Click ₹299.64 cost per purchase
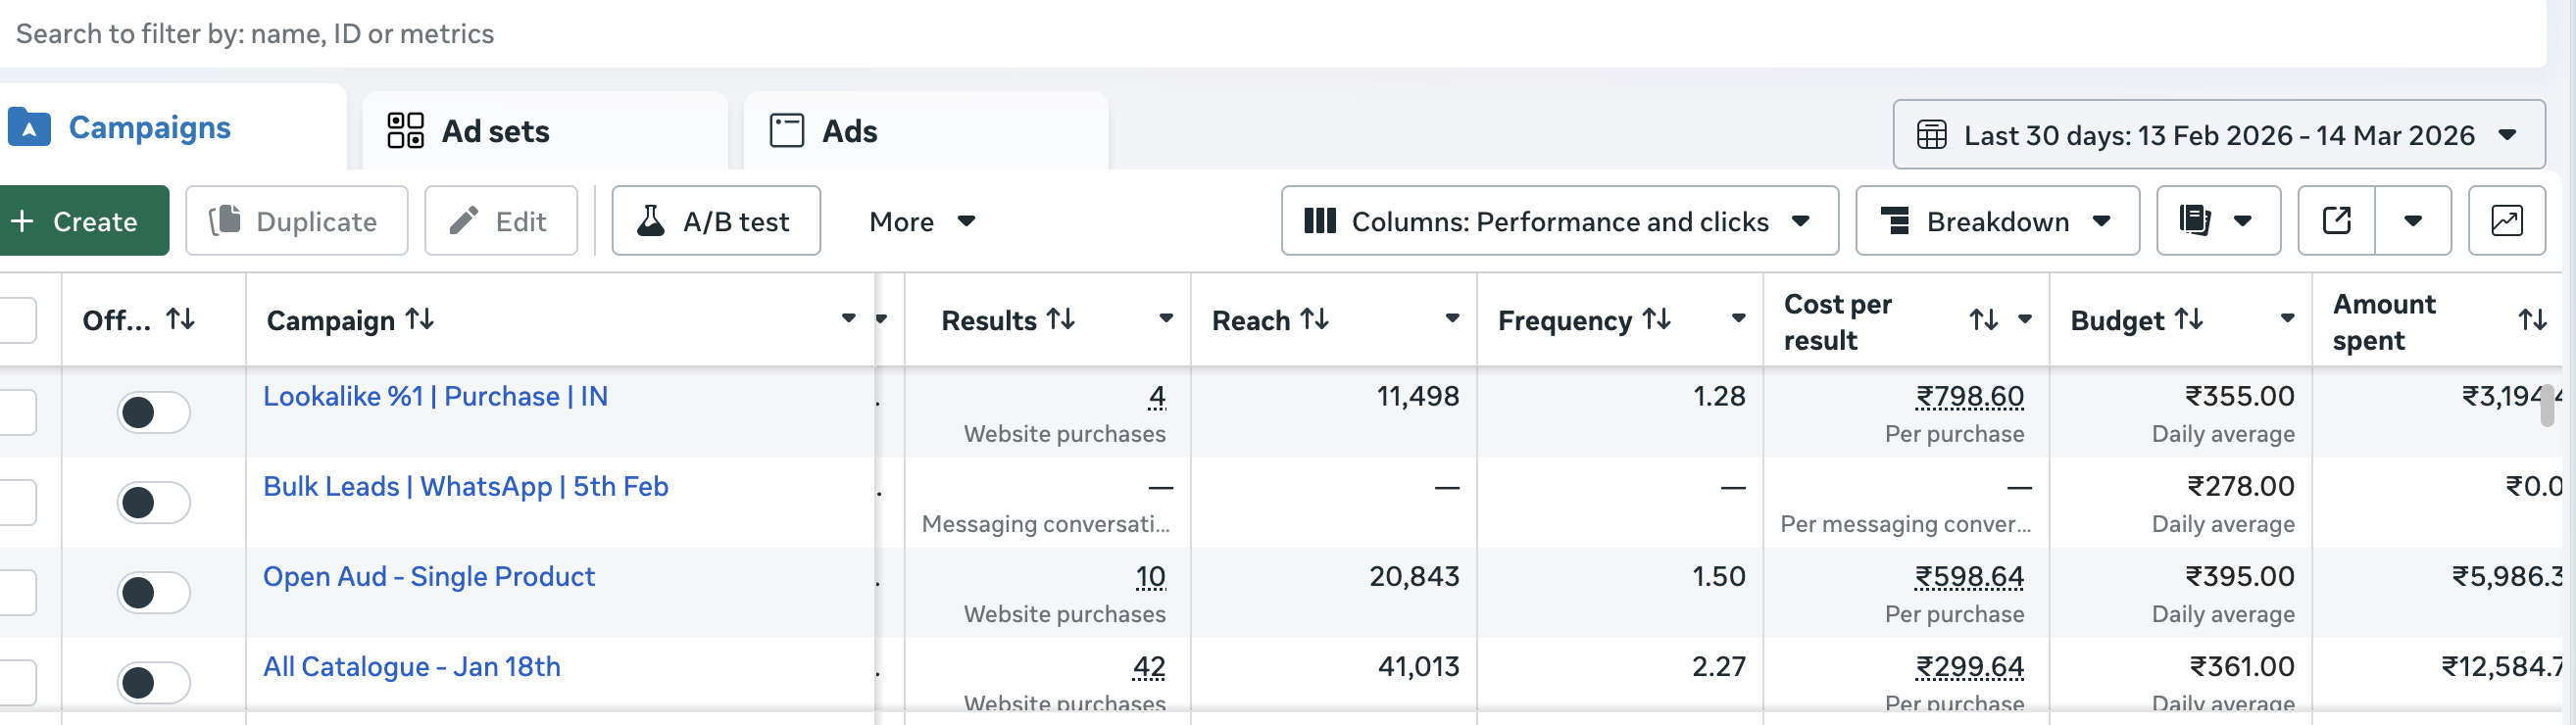Screen dimensions: 2576x725 [x=1969, y=666]
